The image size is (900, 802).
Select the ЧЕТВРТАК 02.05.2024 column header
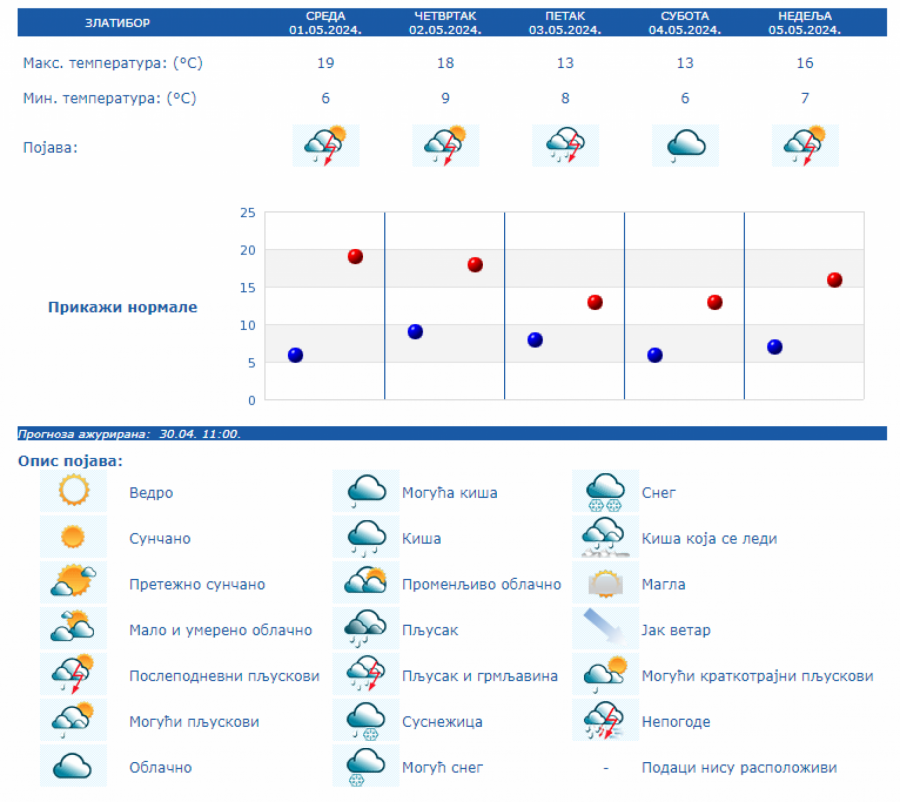point(445,22)
